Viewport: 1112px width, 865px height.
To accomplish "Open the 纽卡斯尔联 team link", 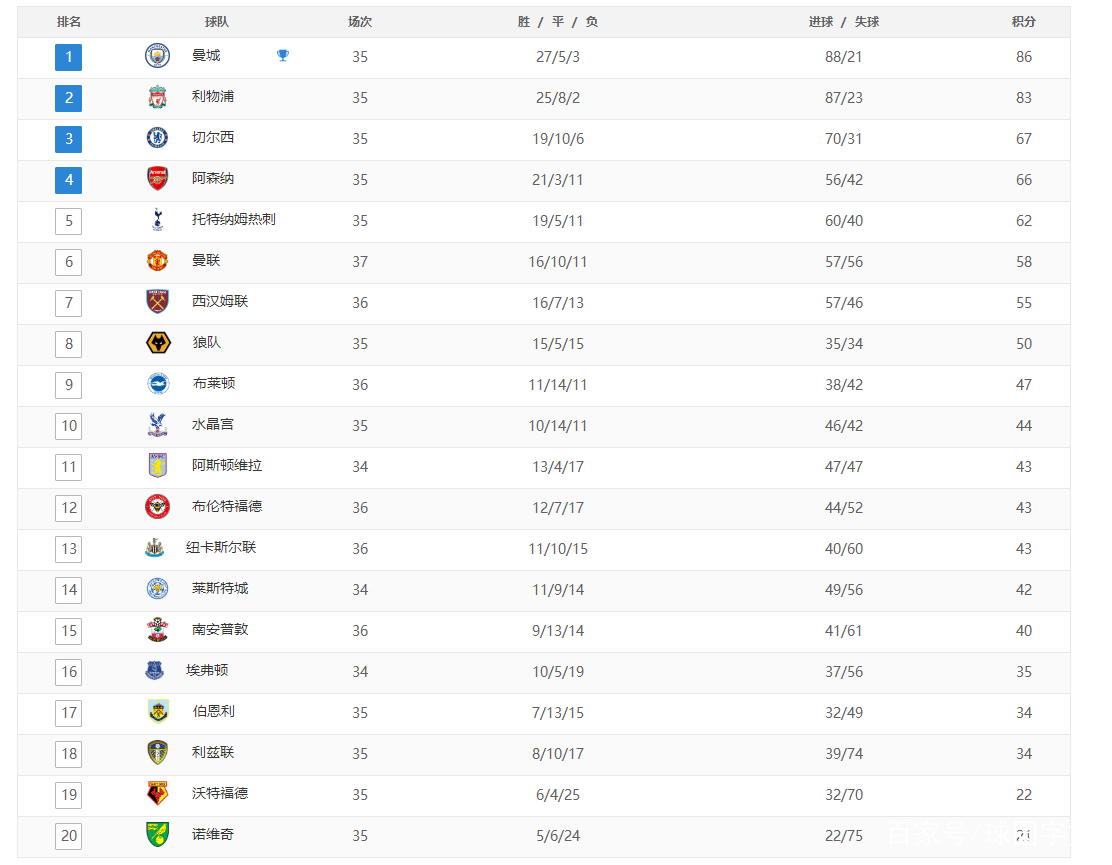I will click(221, 547).
